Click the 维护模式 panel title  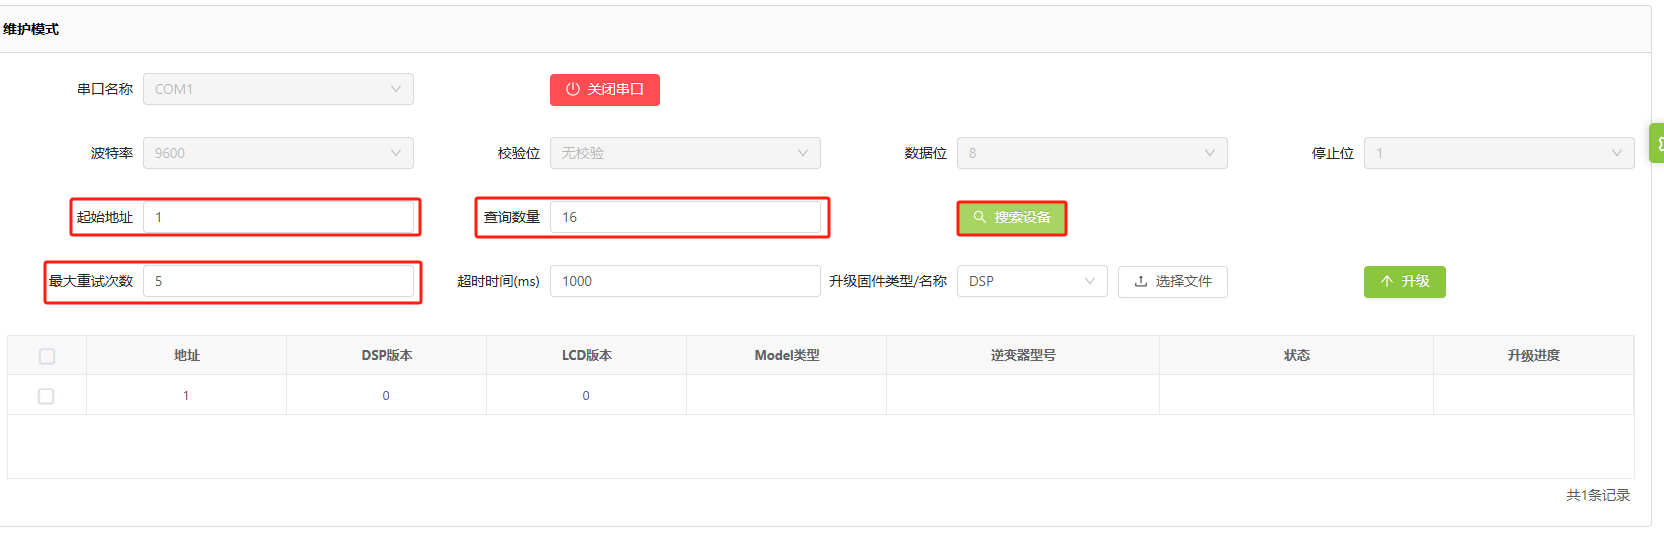31,29
